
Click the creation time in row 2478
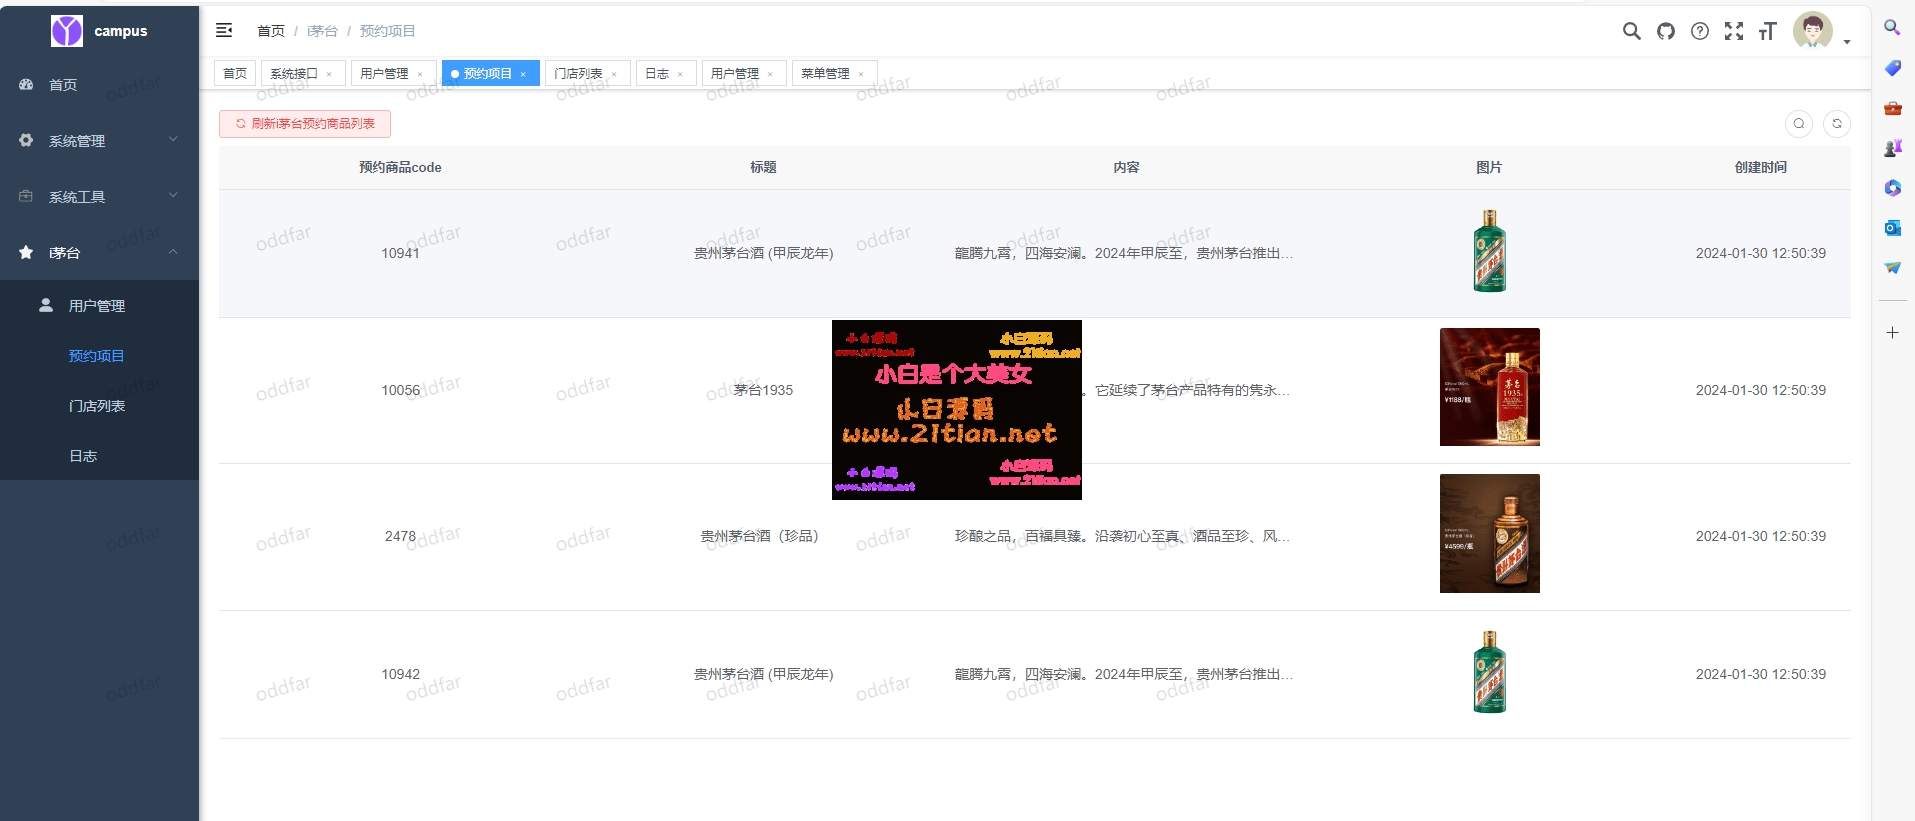click(1761, 537)
